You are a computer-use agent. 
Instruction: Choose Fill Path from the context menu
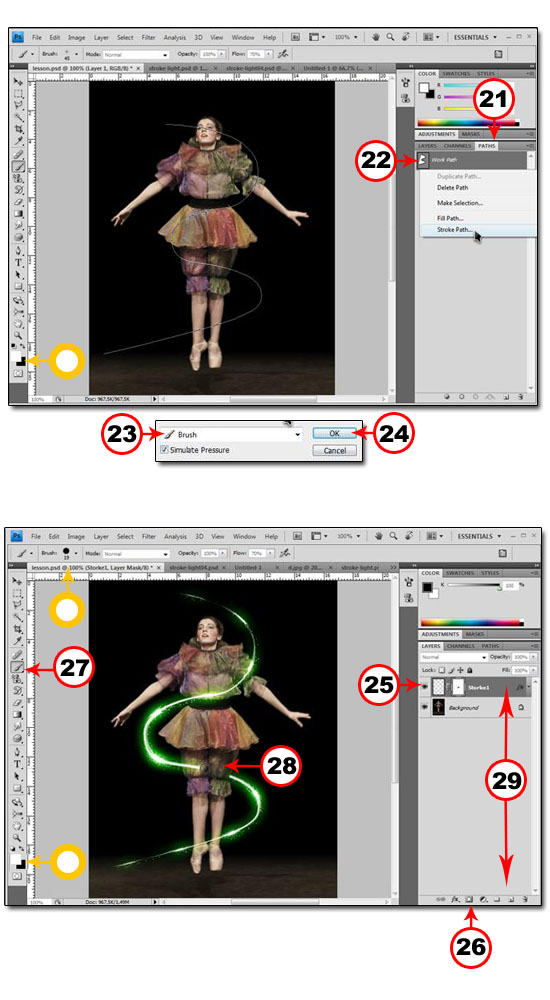tap(450, 218)
